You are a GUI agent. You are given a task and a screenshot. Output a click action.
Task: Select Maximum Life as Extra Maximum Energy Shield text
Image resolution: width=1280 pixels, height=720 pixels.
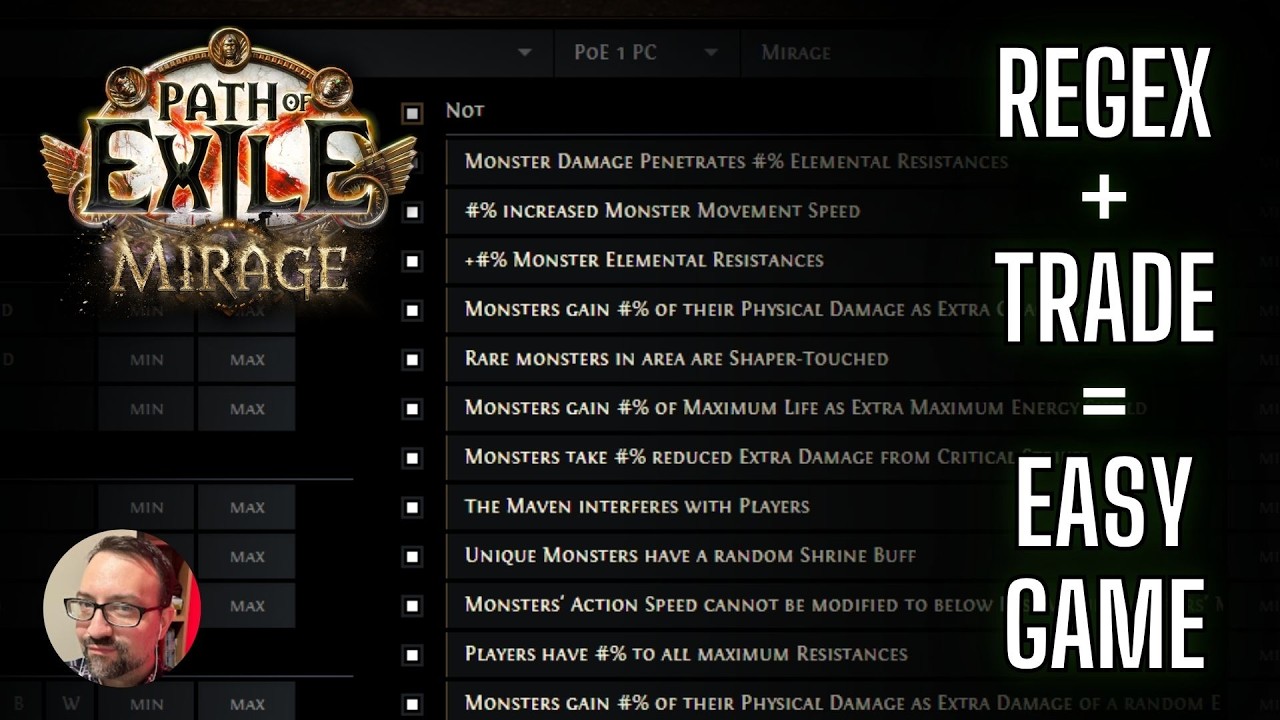(x=805, y=408)
